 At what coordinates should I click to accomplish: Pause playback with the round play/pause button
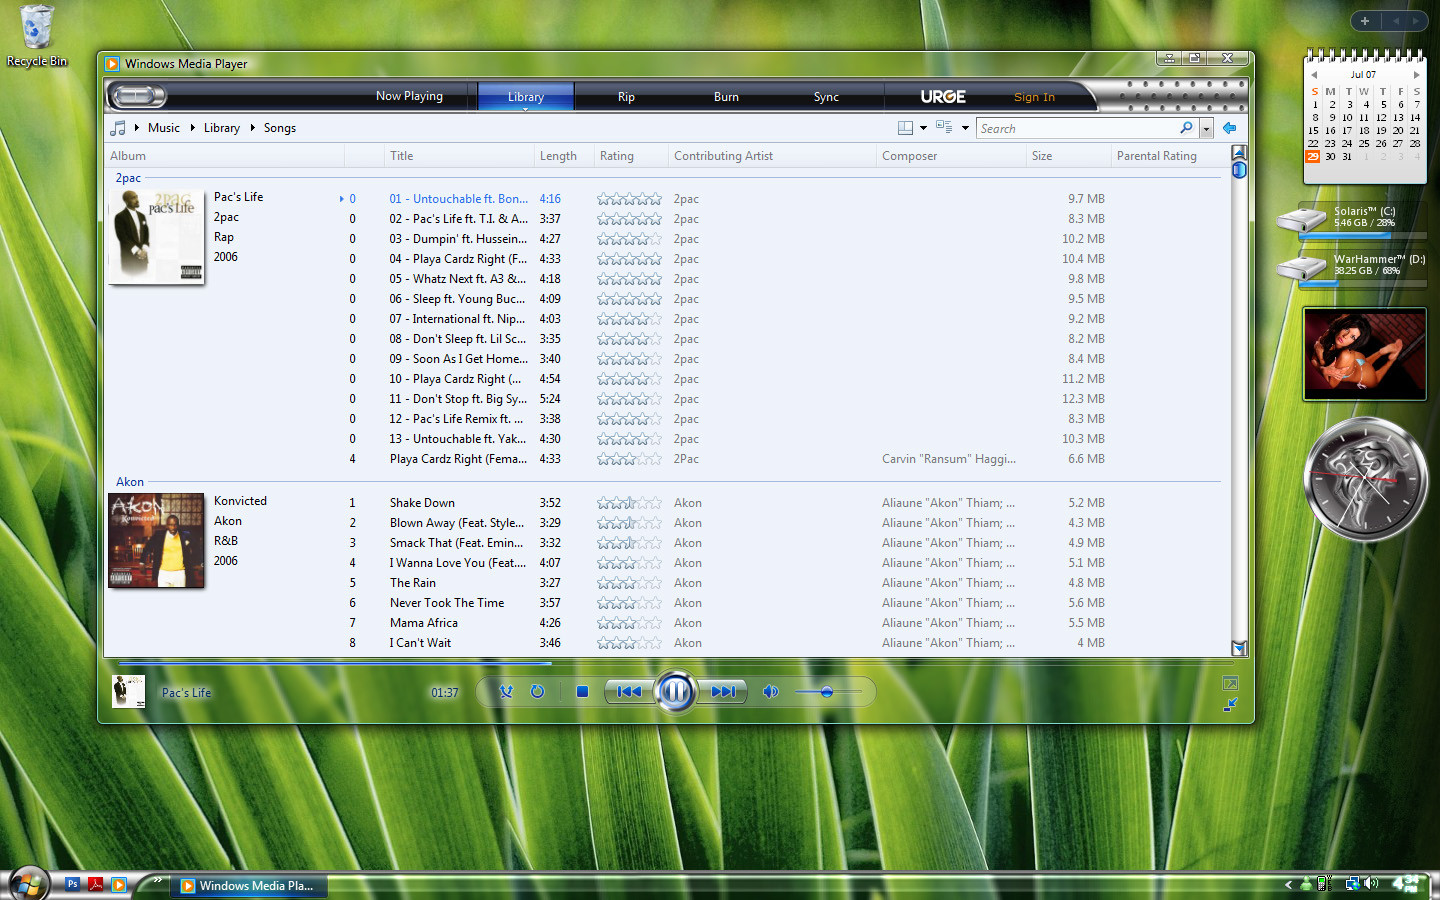[x=676, y=691]
